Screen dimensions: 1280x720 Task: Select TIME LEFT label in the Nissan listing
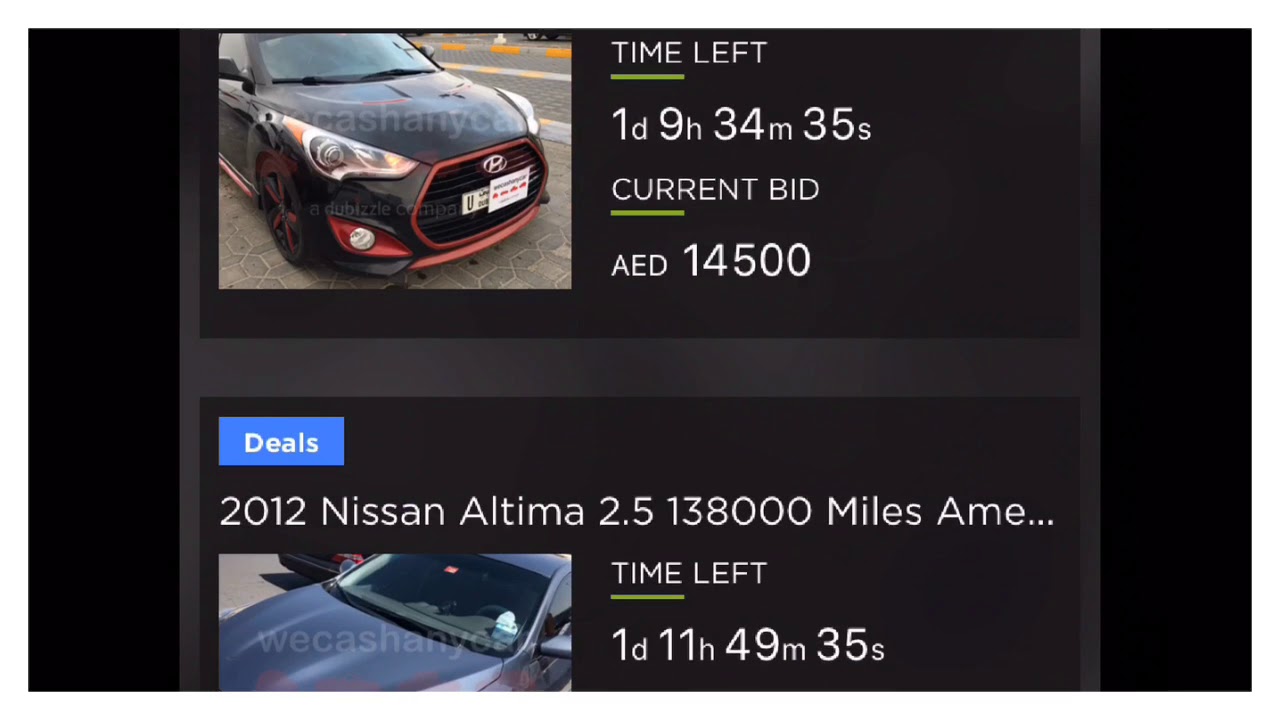coord(689,573)
